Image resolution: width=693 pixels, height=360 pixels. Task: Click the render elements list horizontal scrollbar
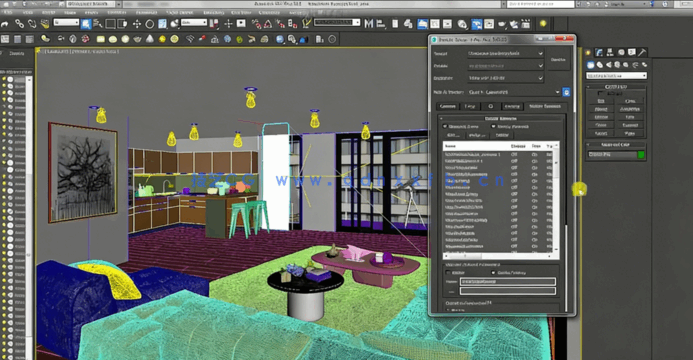point(499,256)
